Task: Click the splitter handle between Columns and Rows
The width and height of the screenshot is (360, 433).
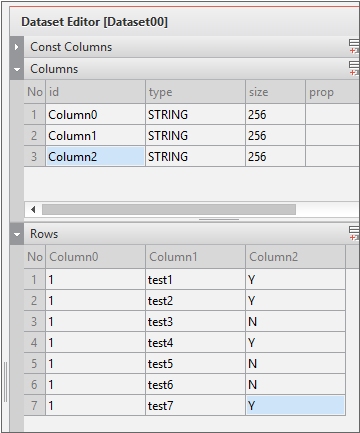Action: [219, 220]
